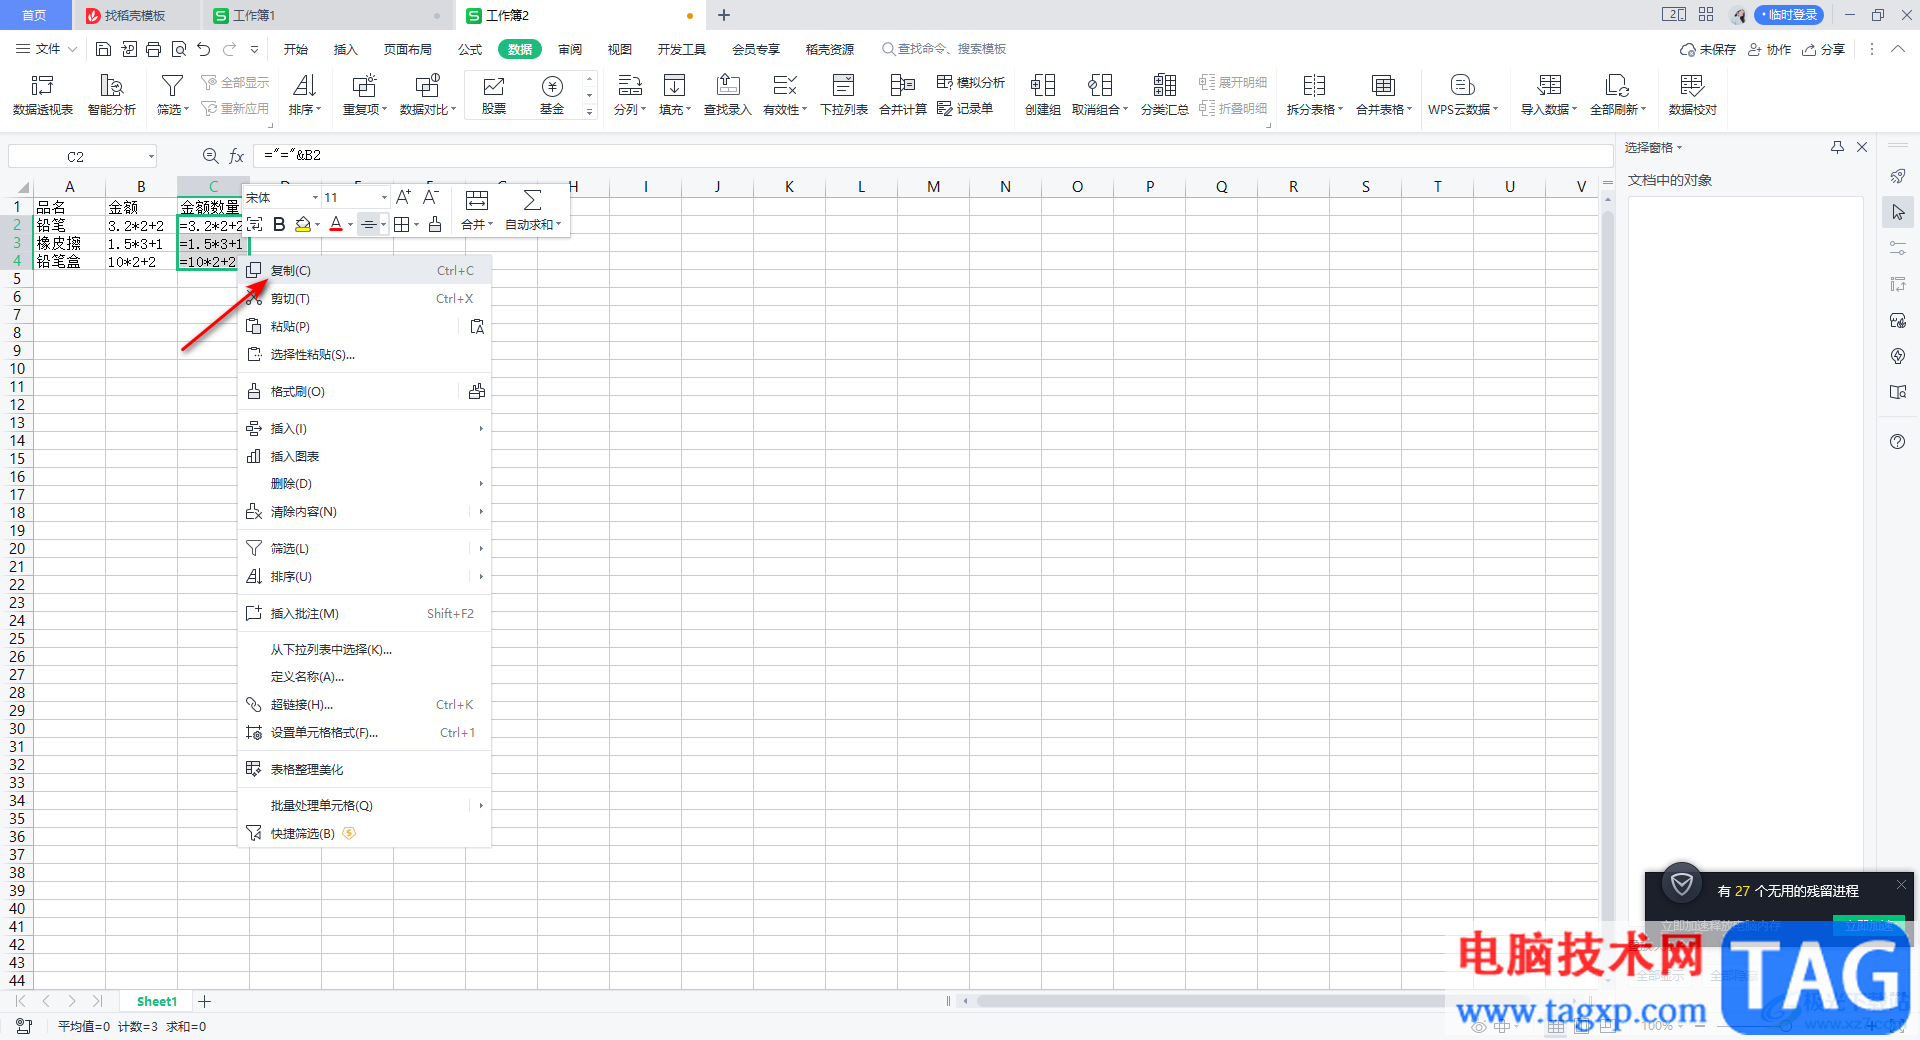Add a new sheet with the plus button

tap(205, 1001)
